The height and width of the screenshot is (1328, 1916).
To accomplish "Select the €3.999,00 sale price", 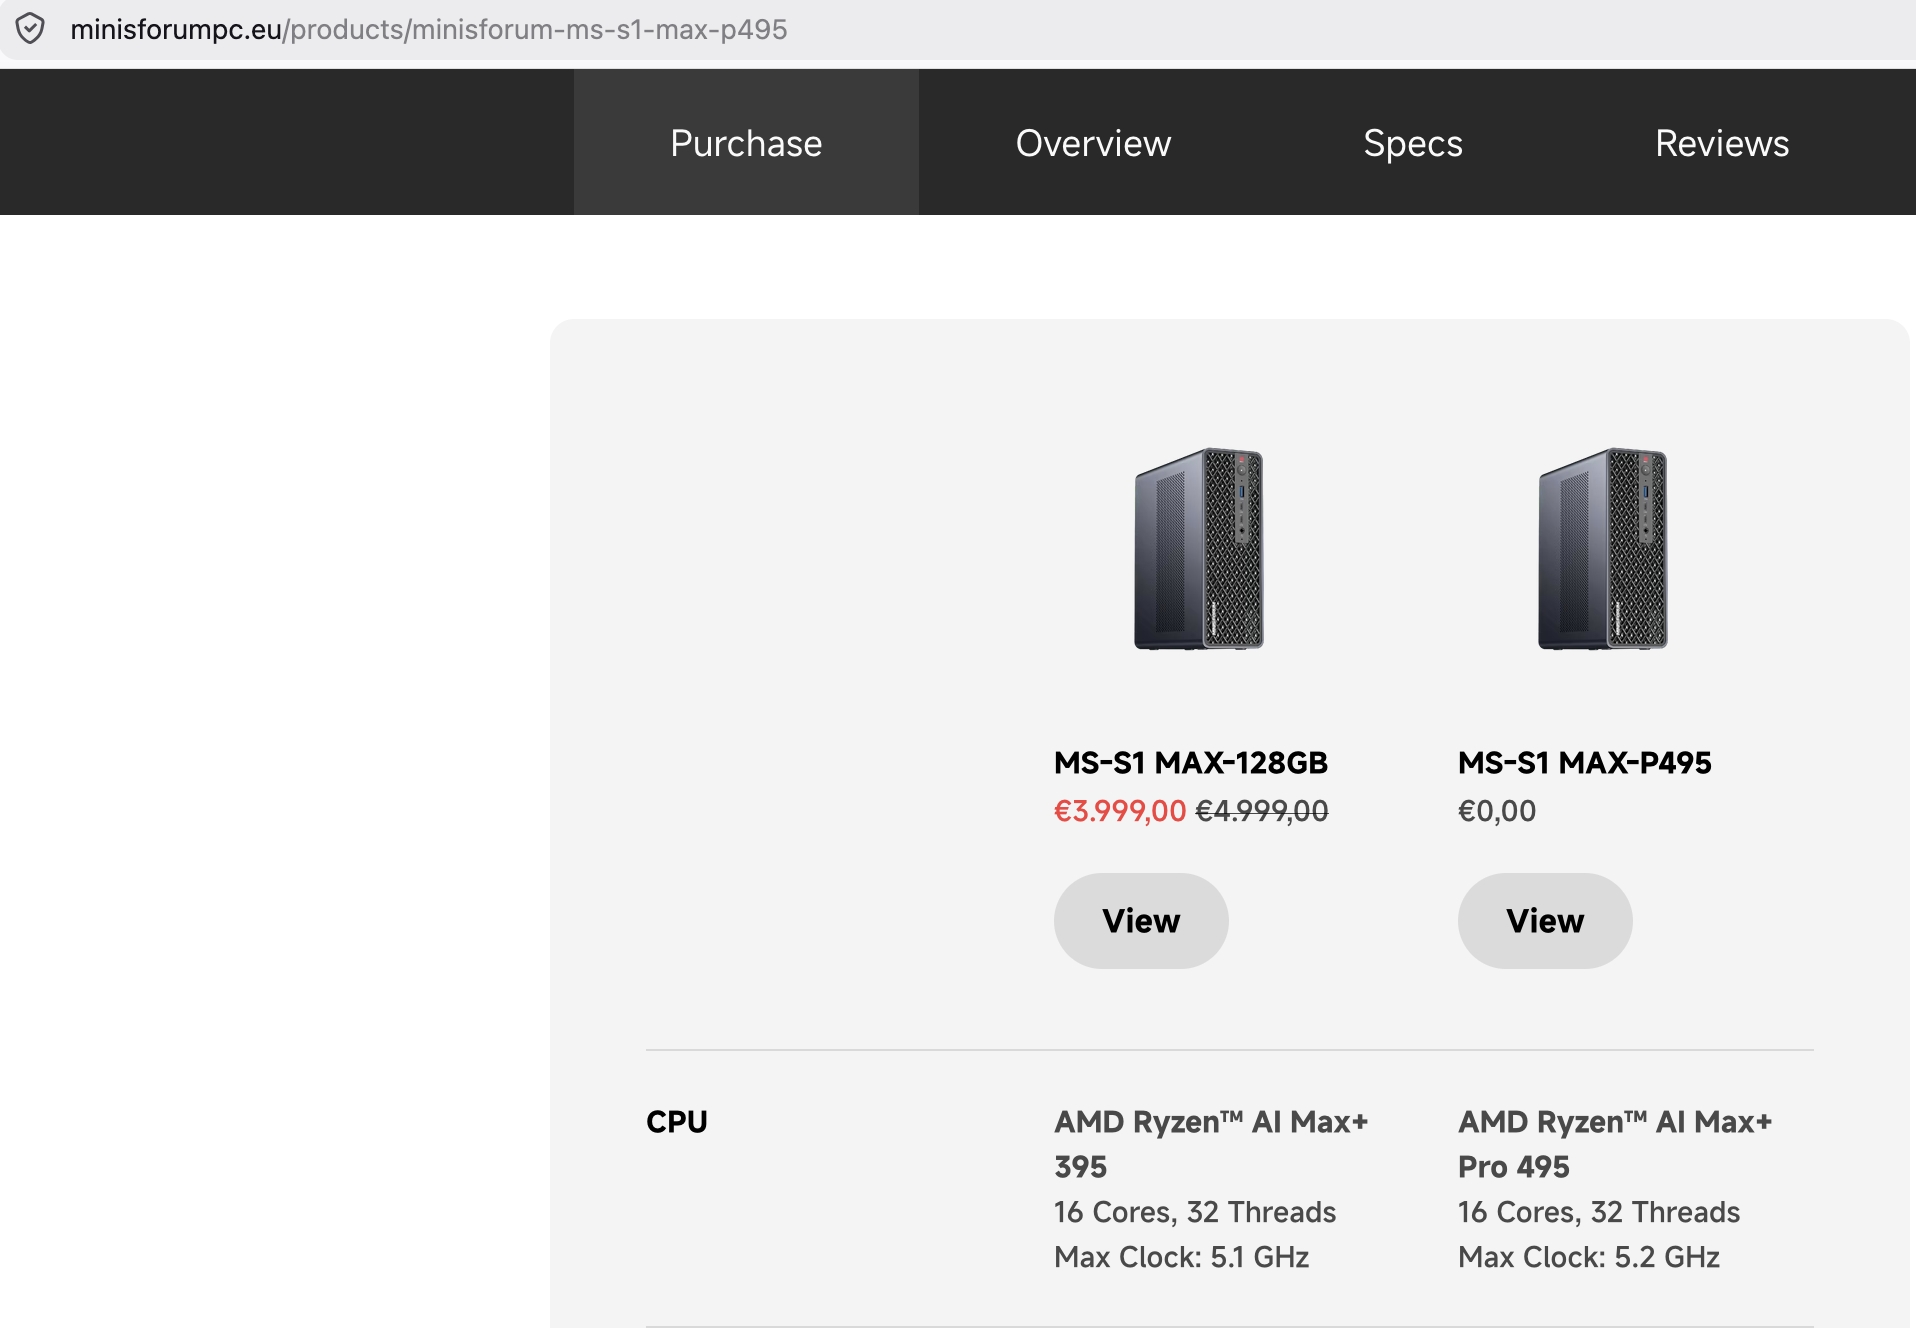I will 1120,811.
